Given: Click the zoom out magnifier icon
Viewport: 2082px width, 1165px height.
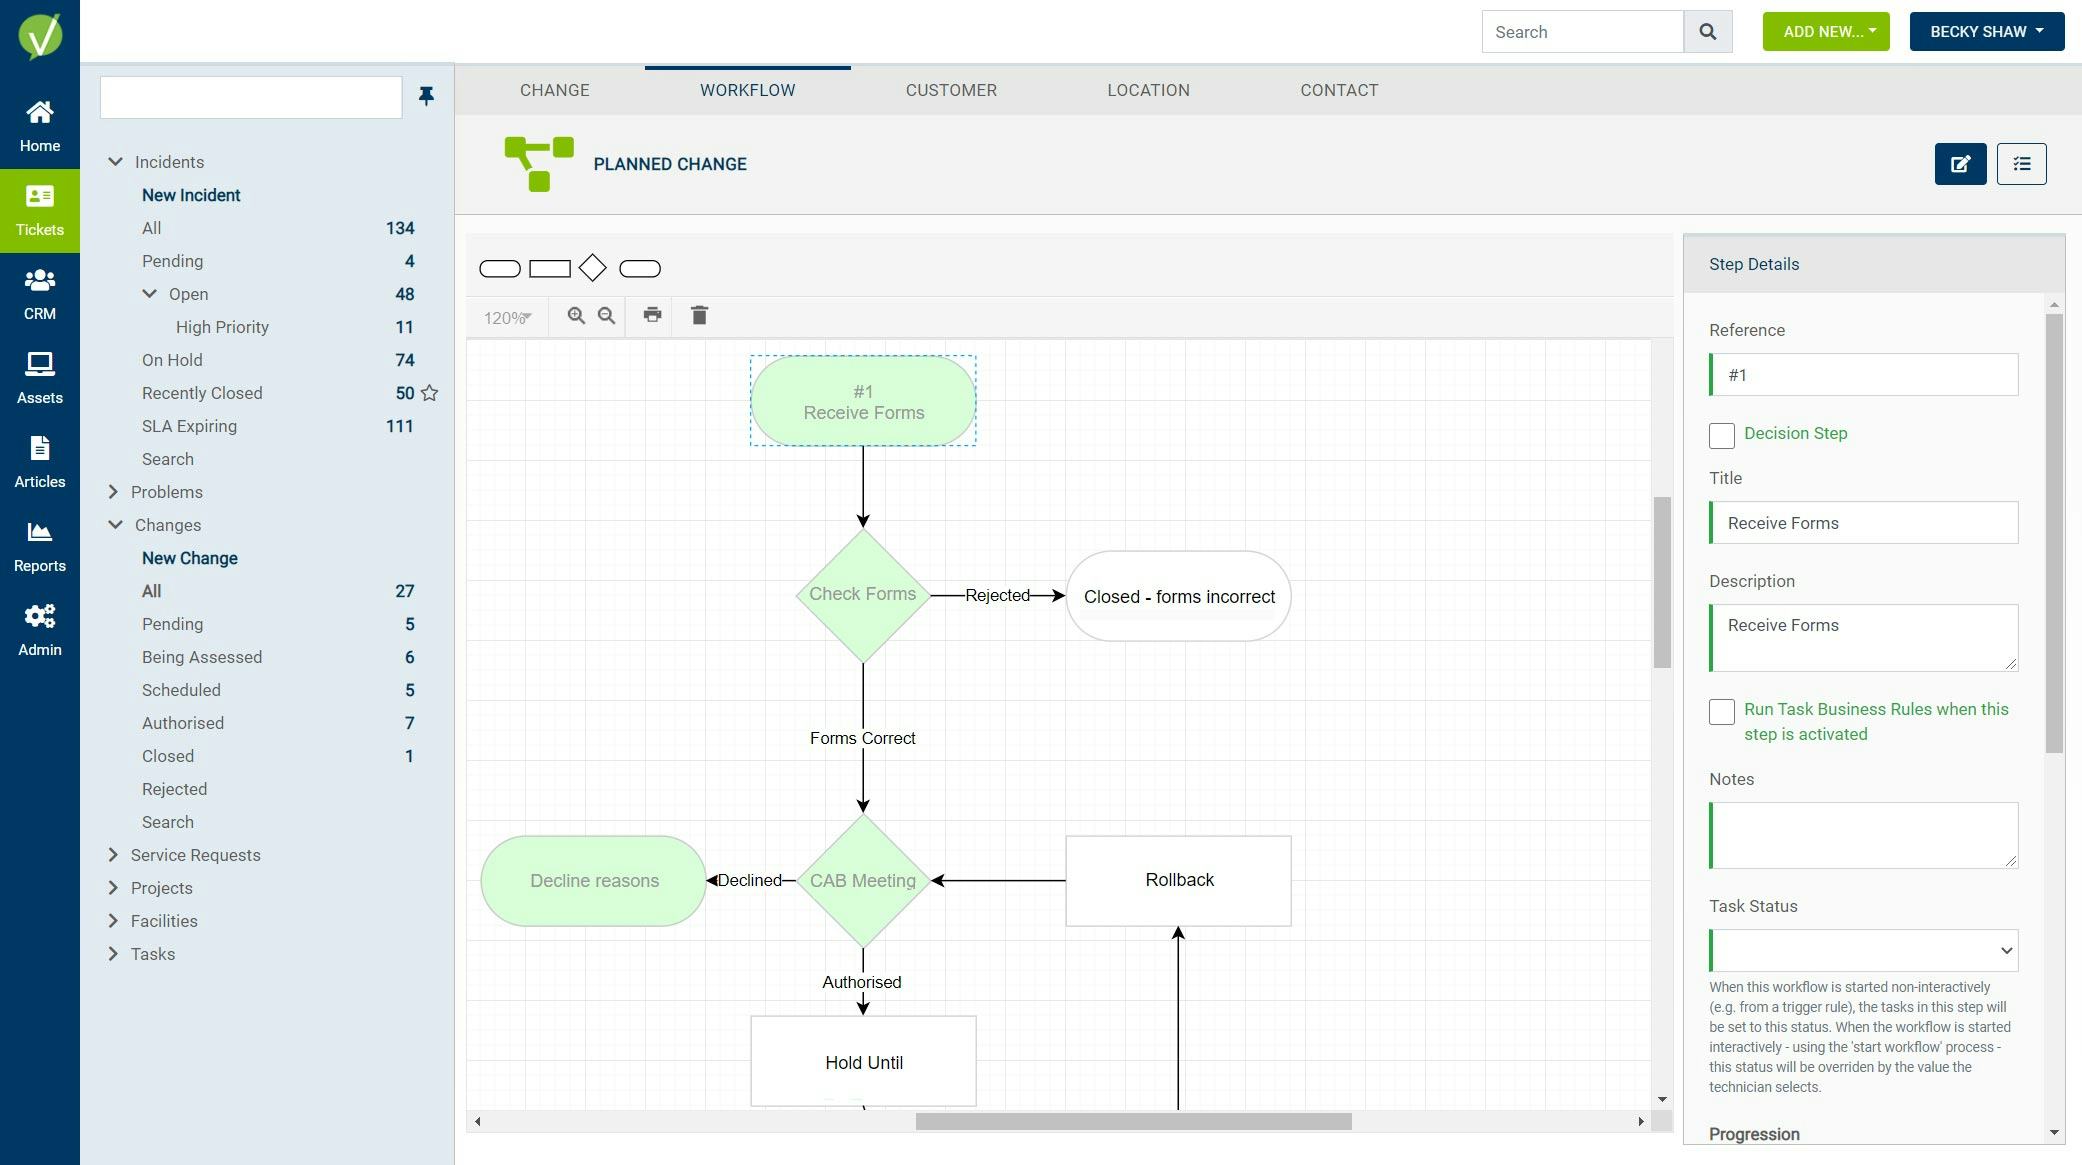Looking at the screenshot, I should tap(606, 316).
